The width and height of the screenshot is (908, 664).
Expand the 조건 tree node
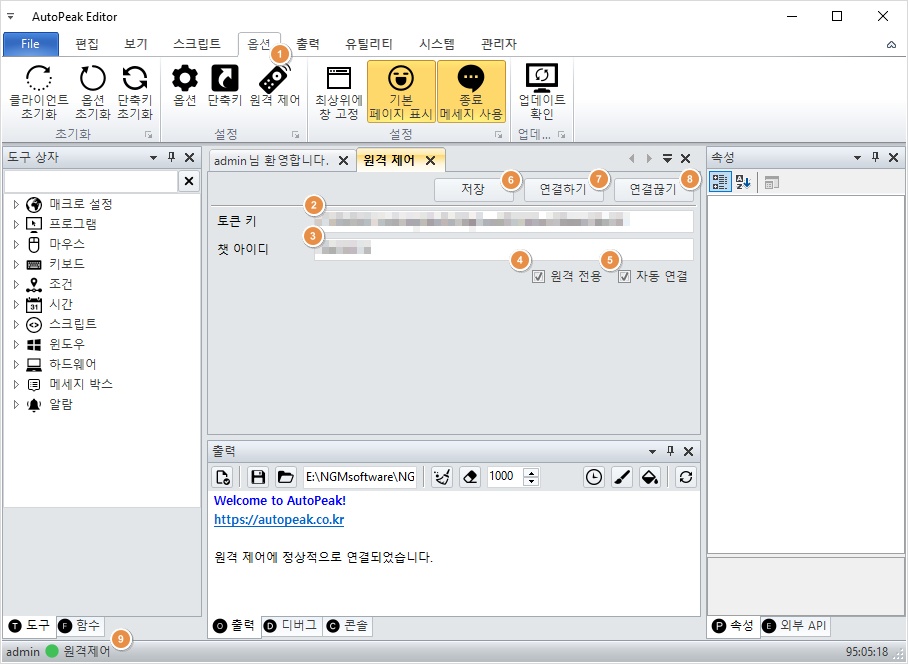[x=16, y=284]
